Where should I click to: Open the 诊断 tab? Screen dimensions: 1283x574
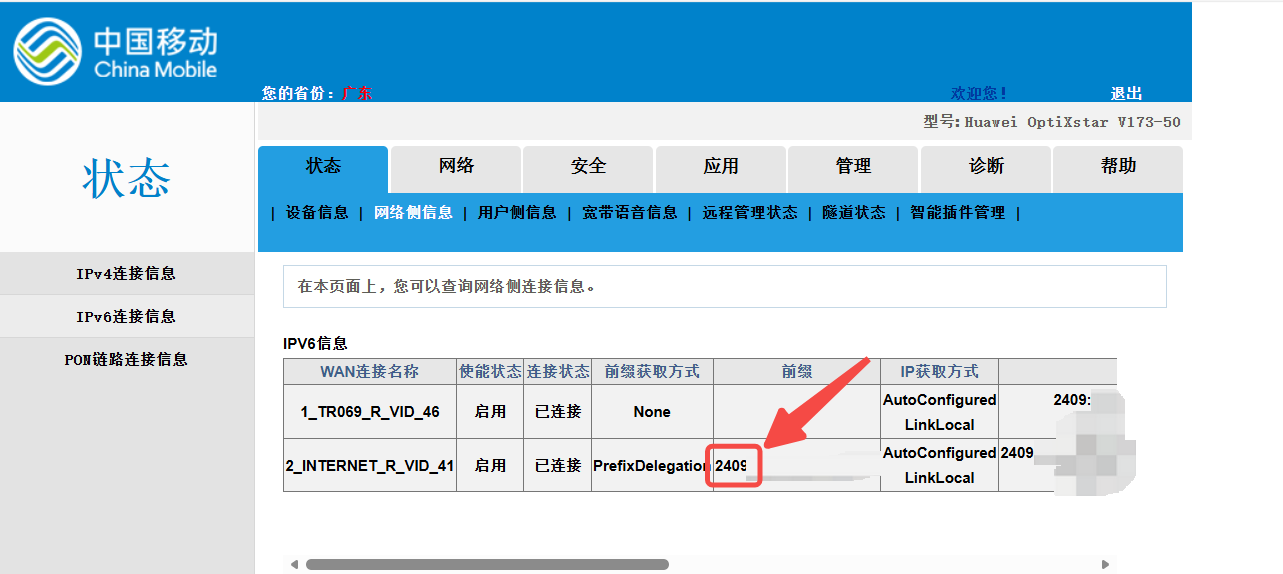point(986,167)
